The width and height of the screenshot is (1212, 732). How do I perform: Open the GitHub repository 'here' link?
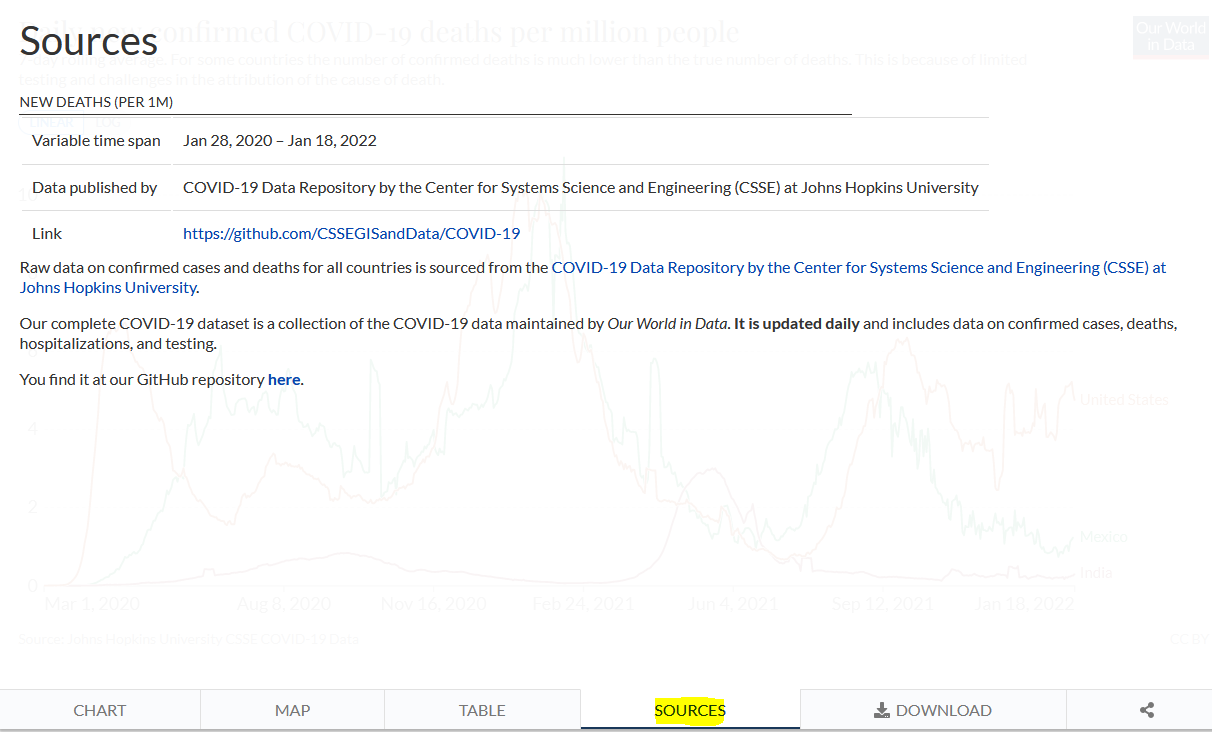click(284, 379)
